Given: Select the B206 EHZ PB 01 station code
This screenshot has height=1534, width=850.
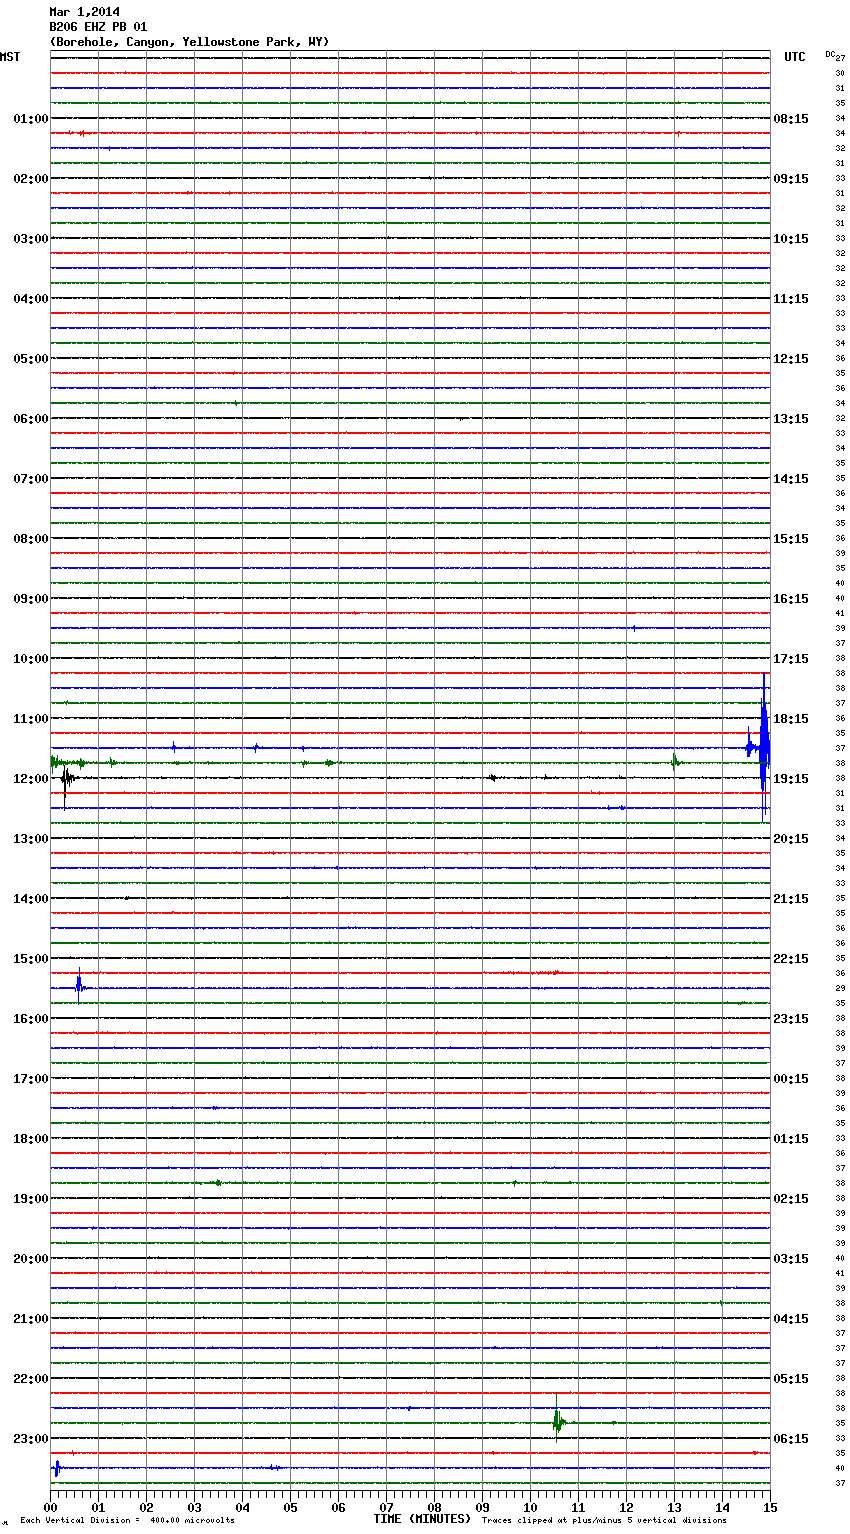Looking at the screenshot, I should click(98, 27).
